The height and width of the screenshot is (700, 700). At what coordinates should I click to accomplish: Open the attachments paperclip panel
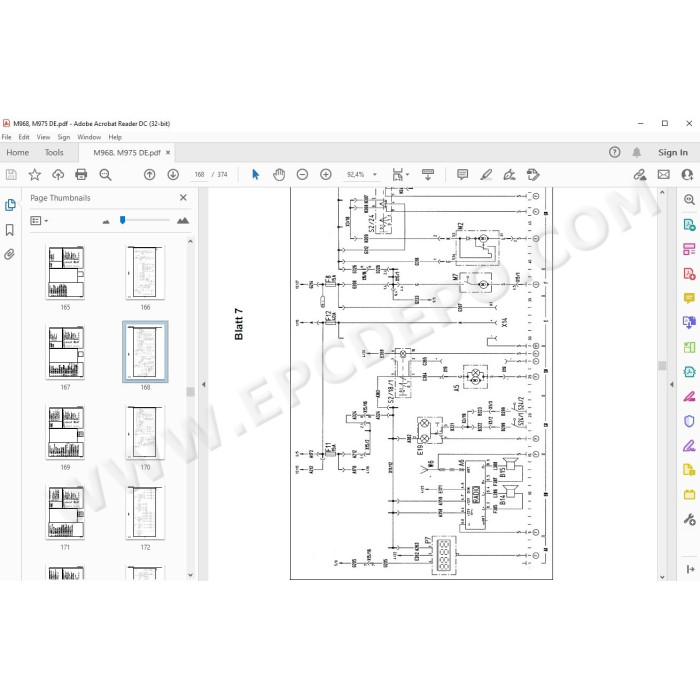click(9, 254)
